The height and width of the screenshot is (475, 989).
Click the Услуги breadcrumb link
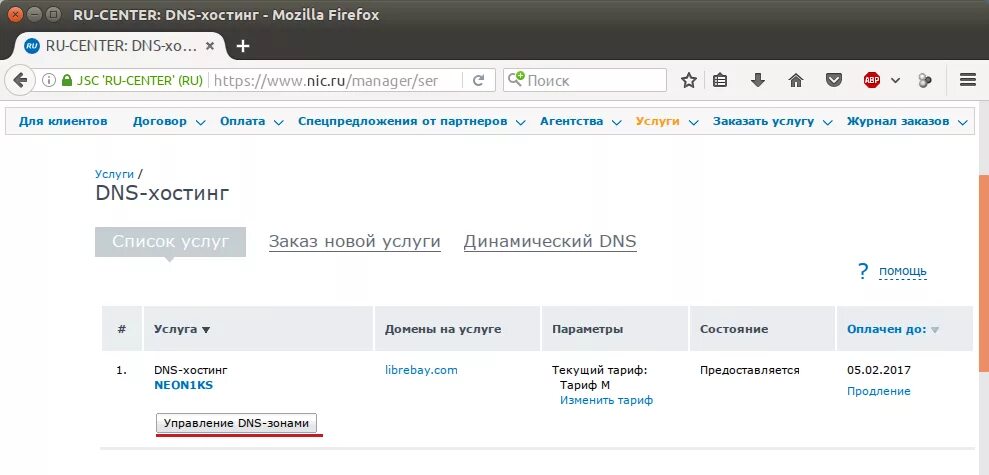pos(114,174)
